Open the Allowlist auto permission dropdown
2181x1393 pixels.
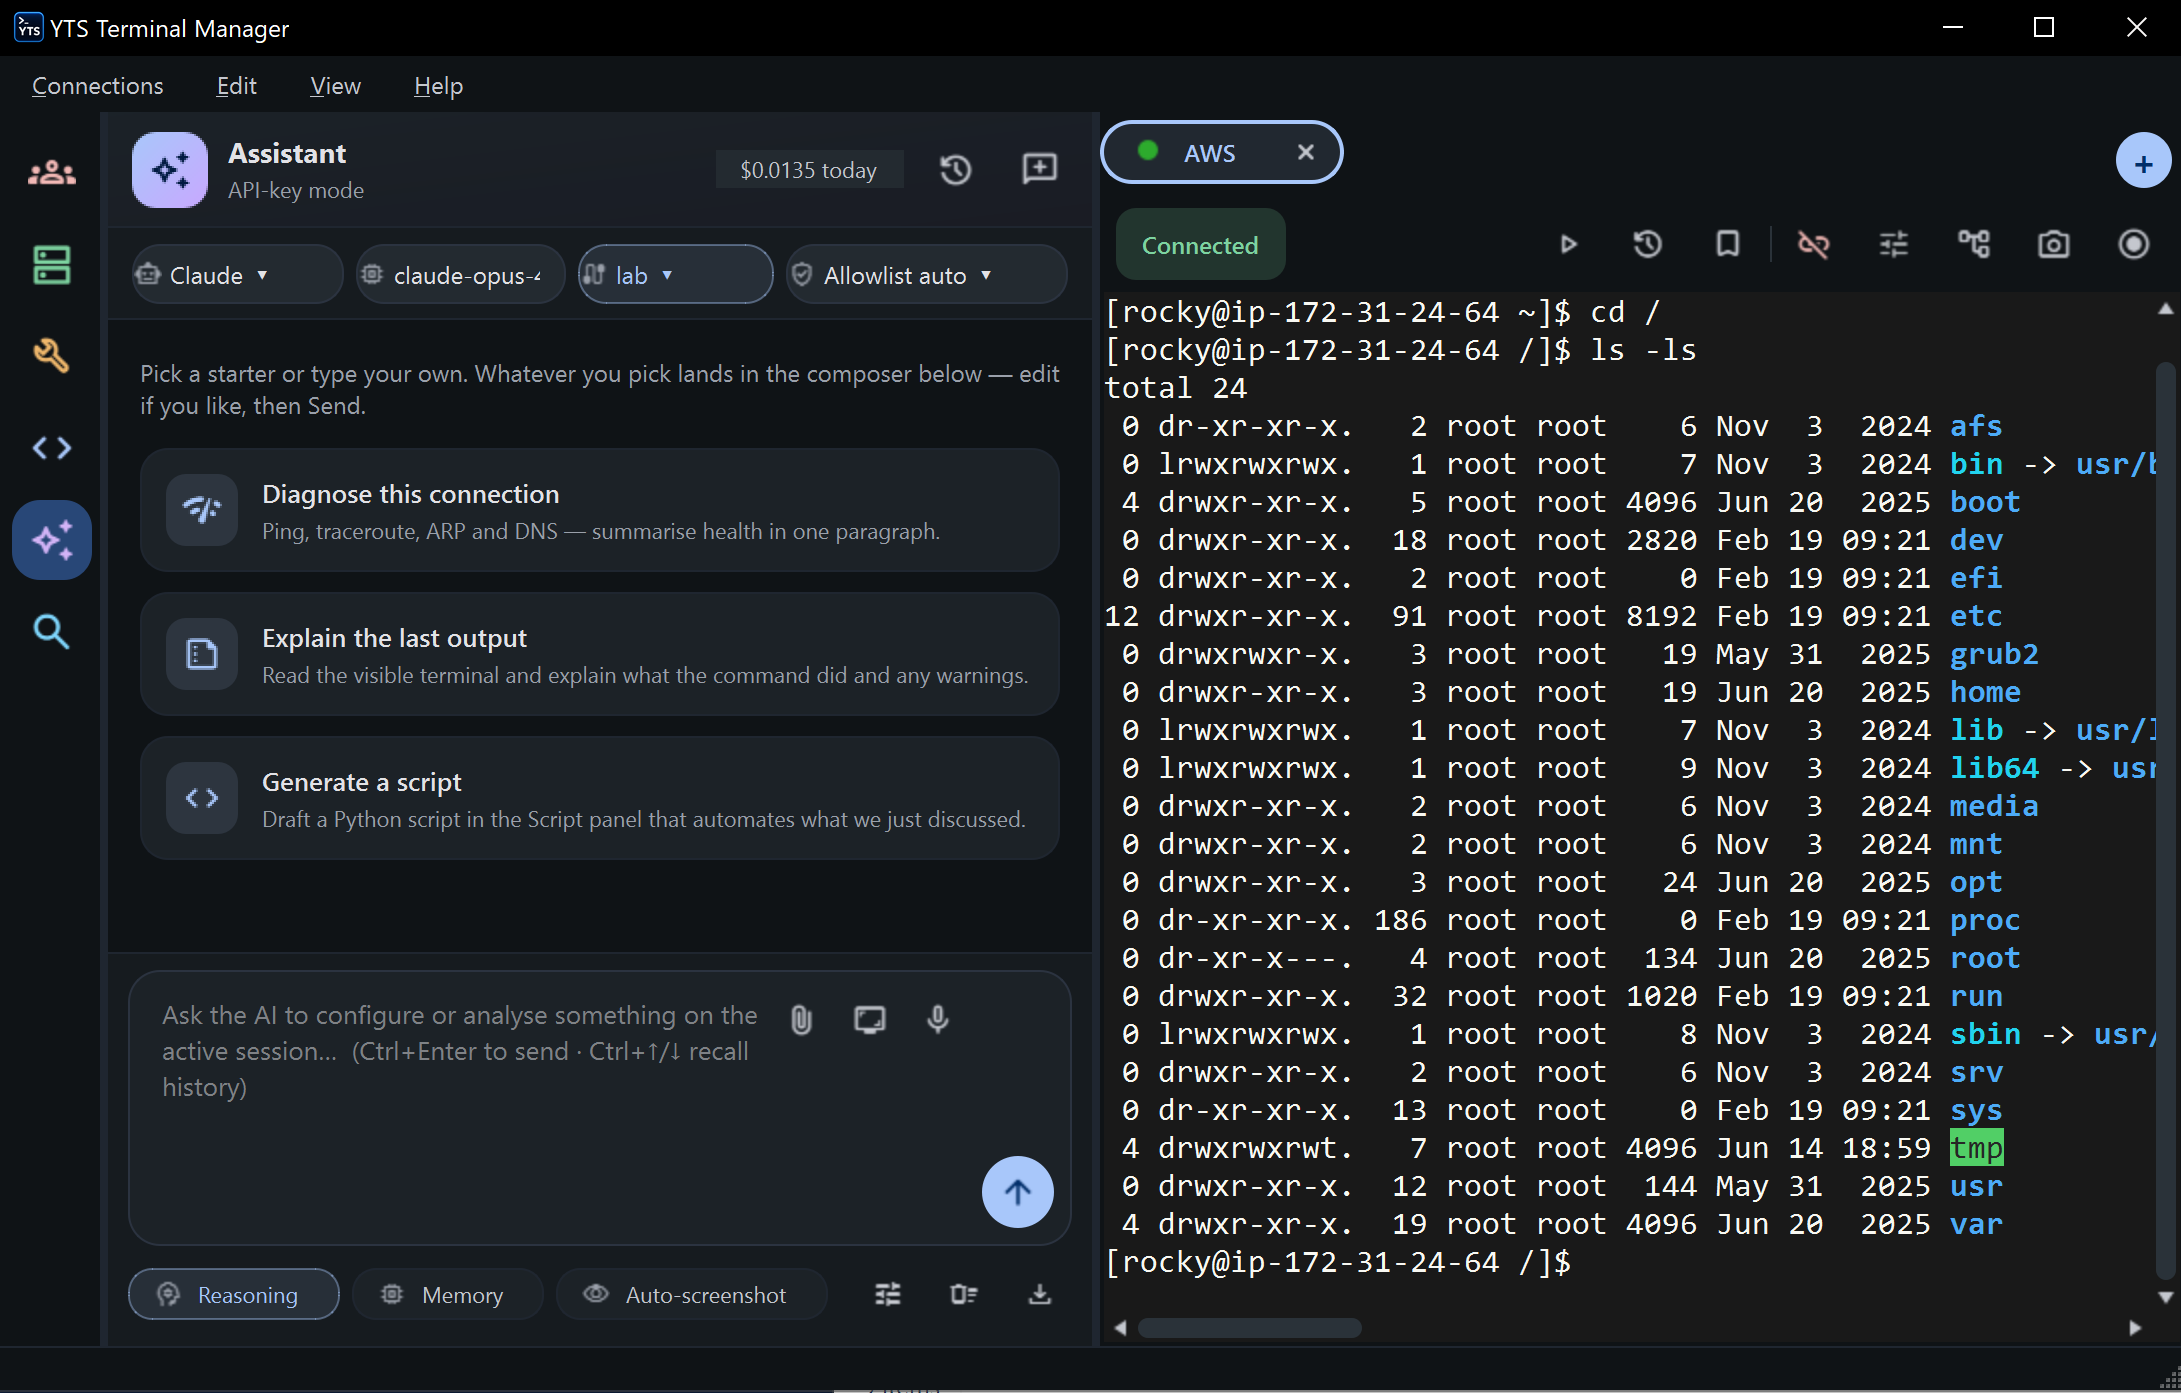[927, 275]
